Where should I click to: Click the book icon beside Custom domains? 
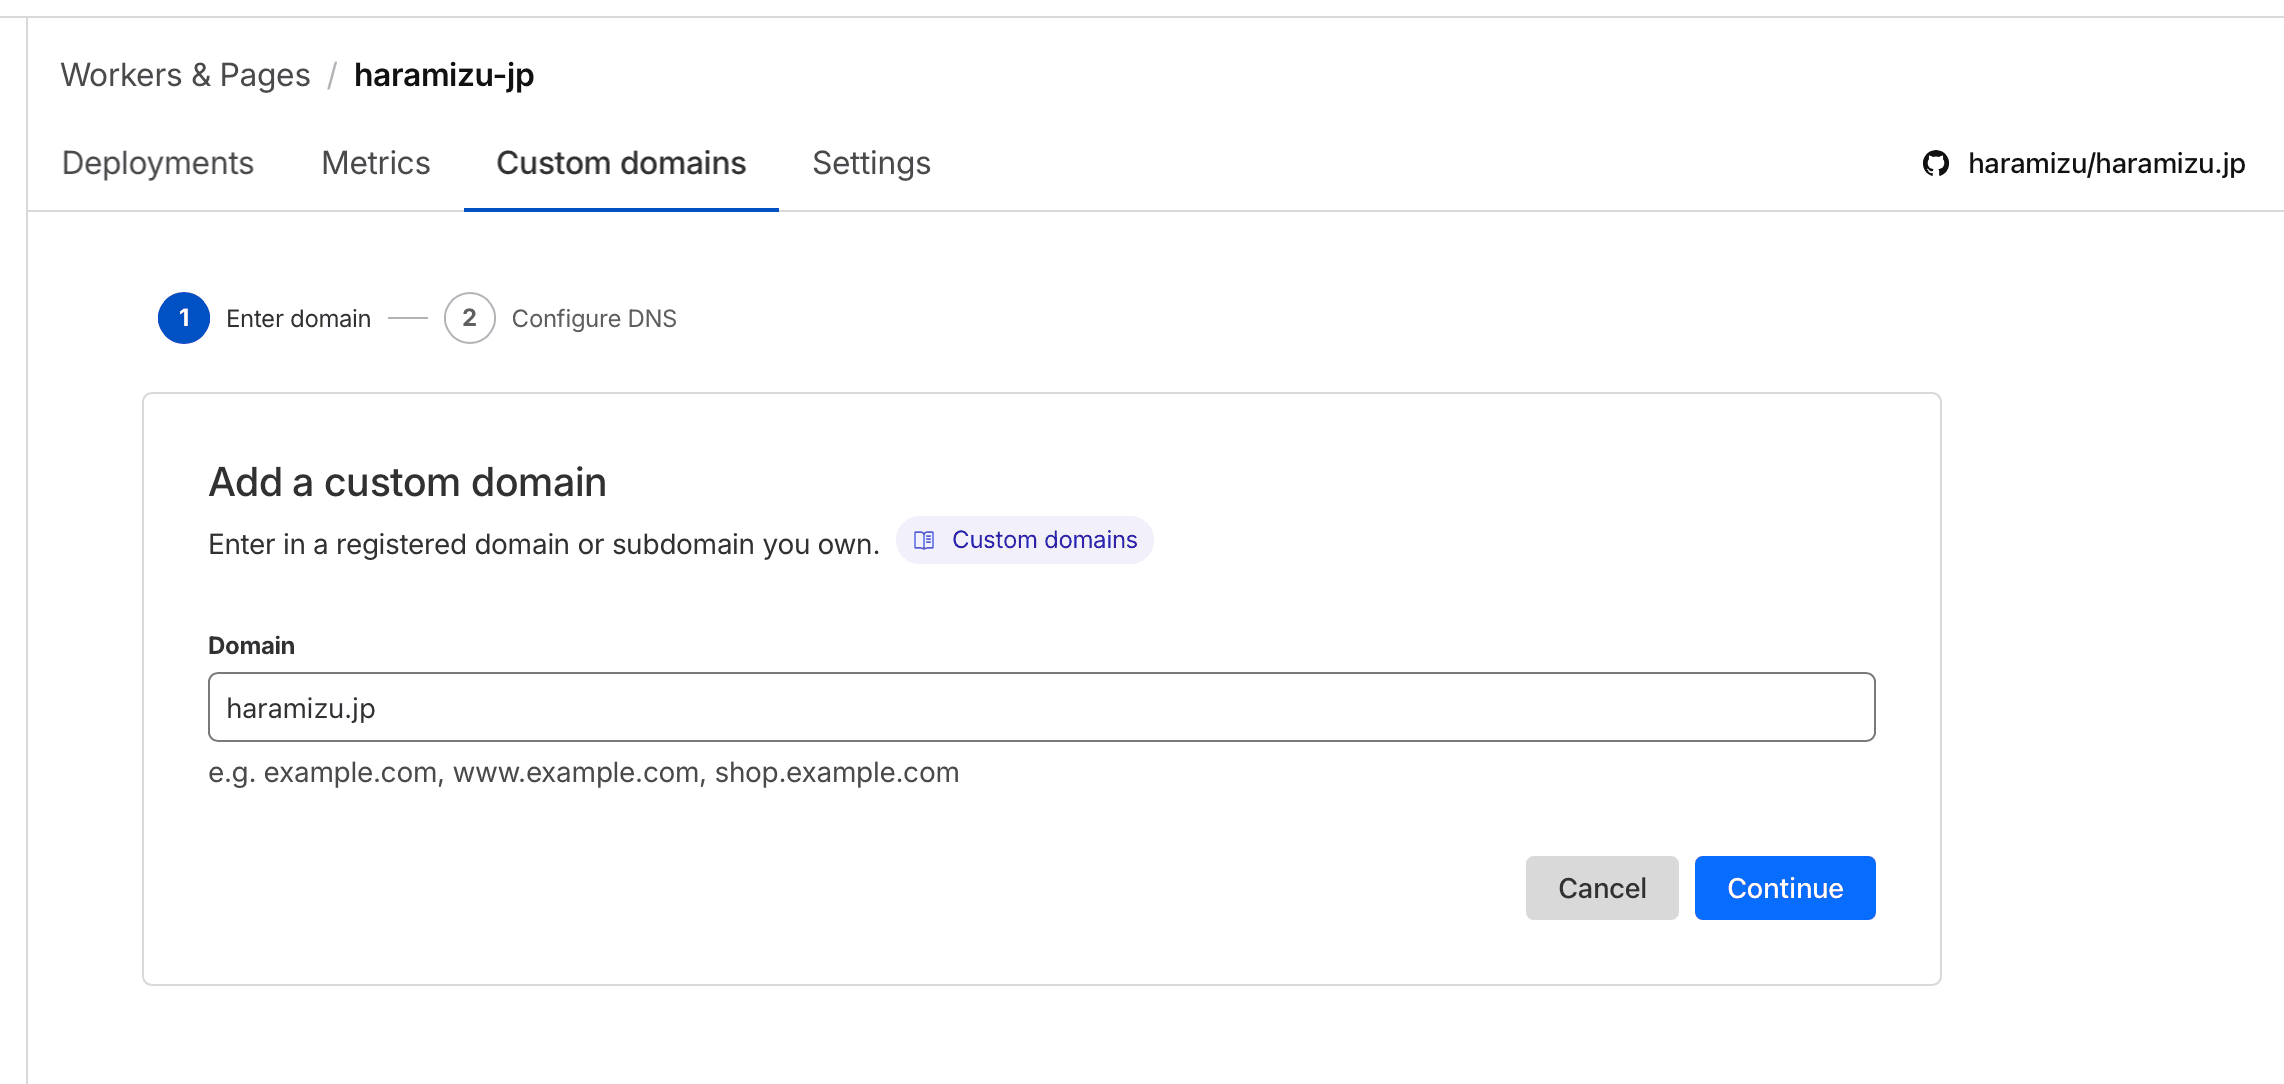[x=924, y=540]
